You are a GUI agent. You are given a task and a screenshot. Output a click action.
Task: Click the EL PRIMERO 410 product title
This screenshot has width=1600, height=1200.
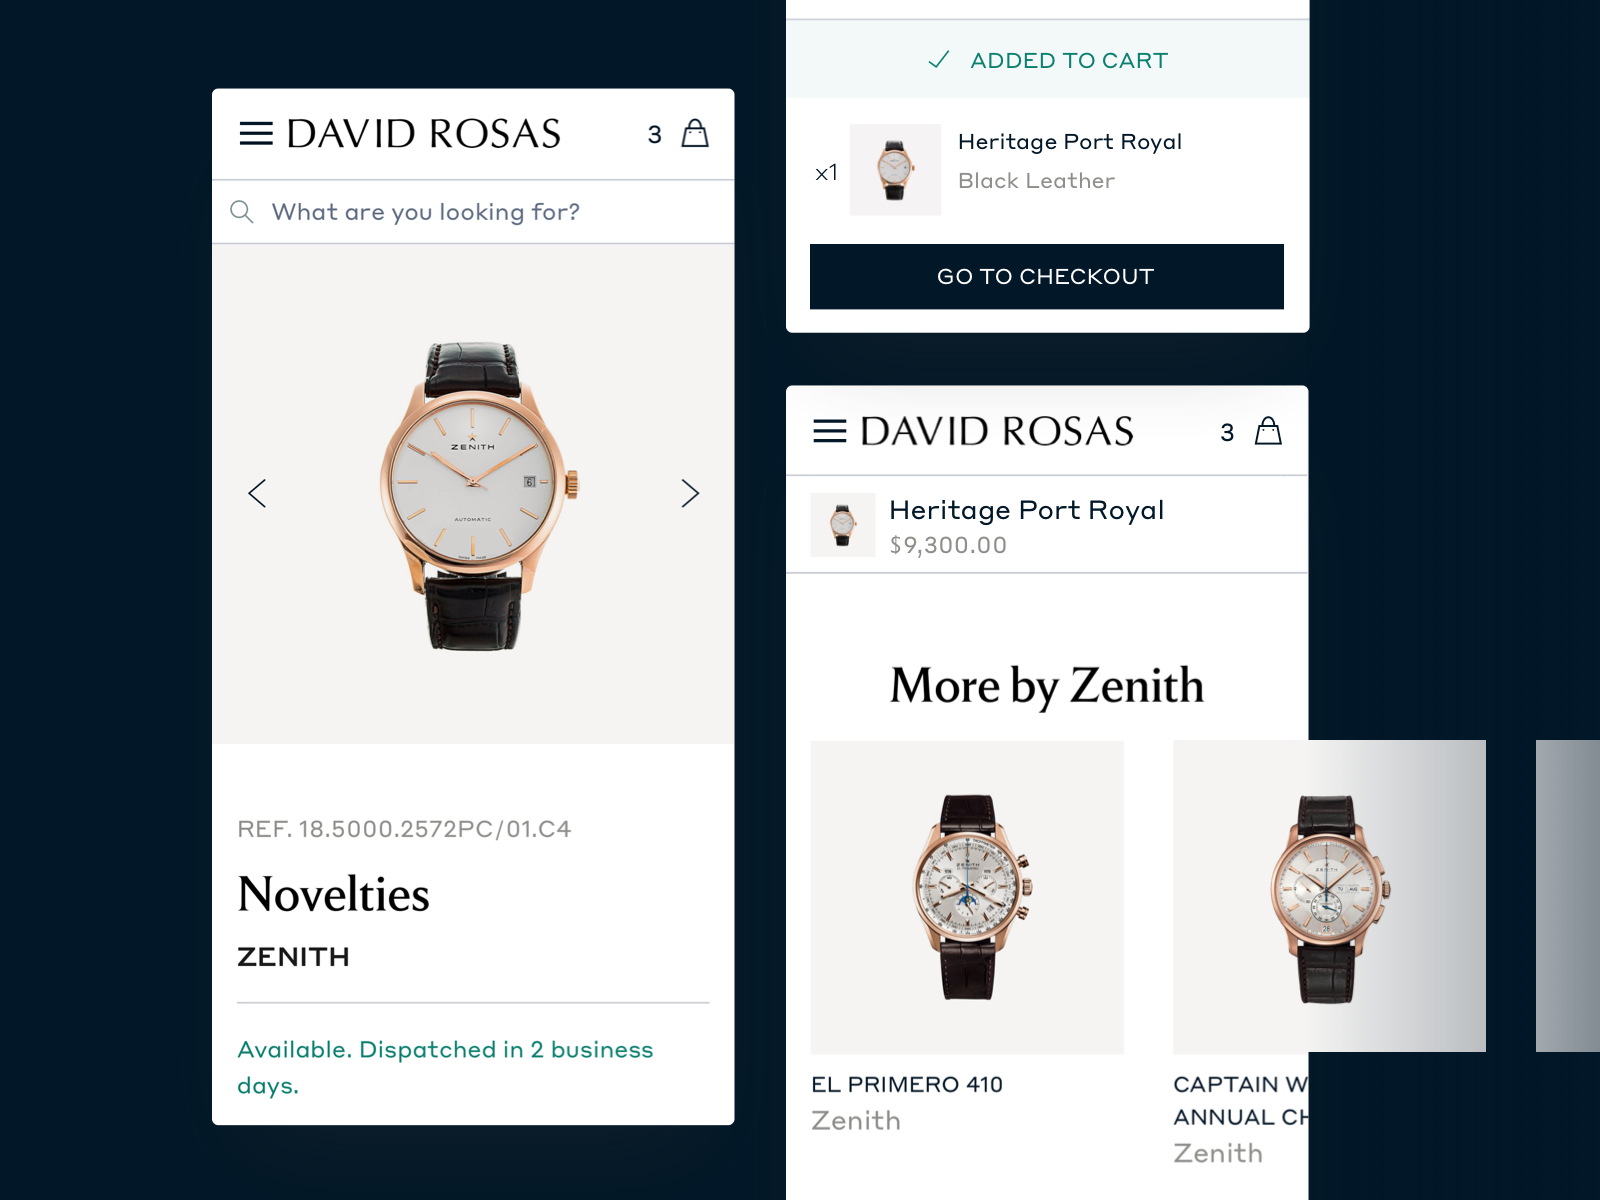point(907,1085)
